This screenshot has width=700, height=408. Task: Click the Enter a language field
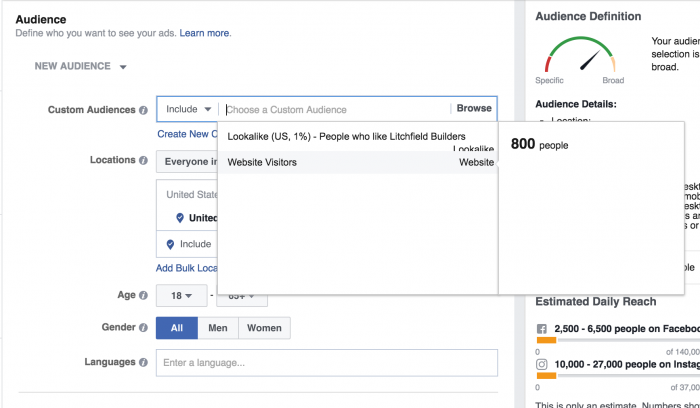pyautogui.click(x=326, y=362)
